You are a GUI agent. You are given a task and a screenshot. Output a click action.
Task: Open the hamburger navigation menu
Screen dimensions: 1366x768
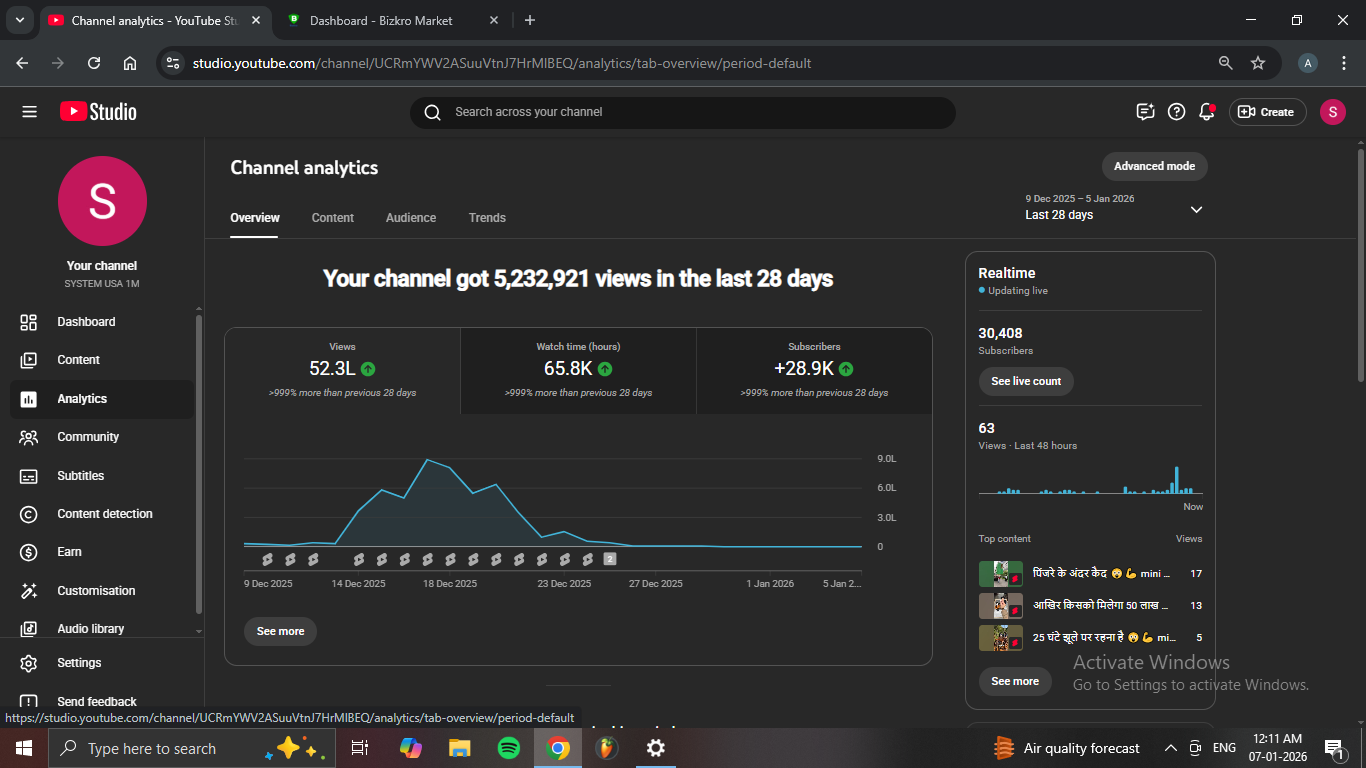pyautogui.click(x=29, y=112)
